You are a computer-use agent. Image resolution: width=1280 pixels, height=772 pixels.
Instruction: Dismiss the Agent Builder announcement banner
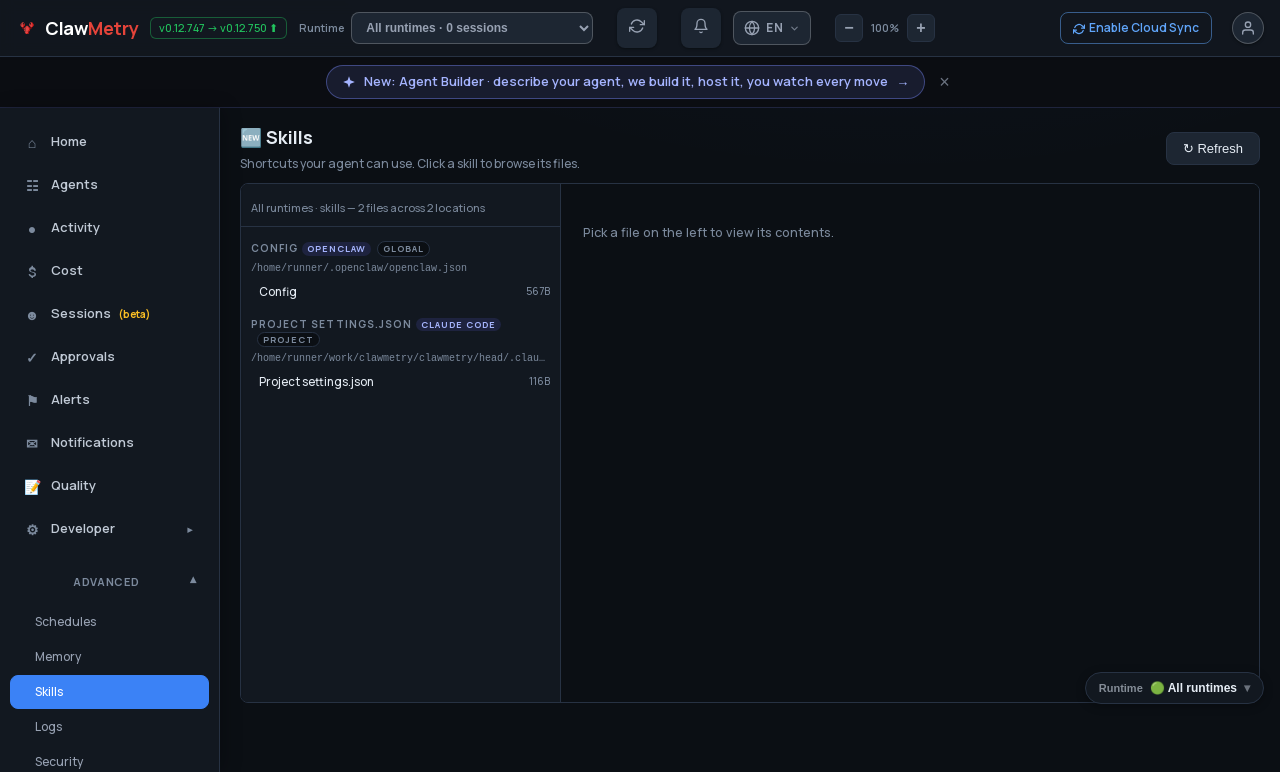click(944, 82)
